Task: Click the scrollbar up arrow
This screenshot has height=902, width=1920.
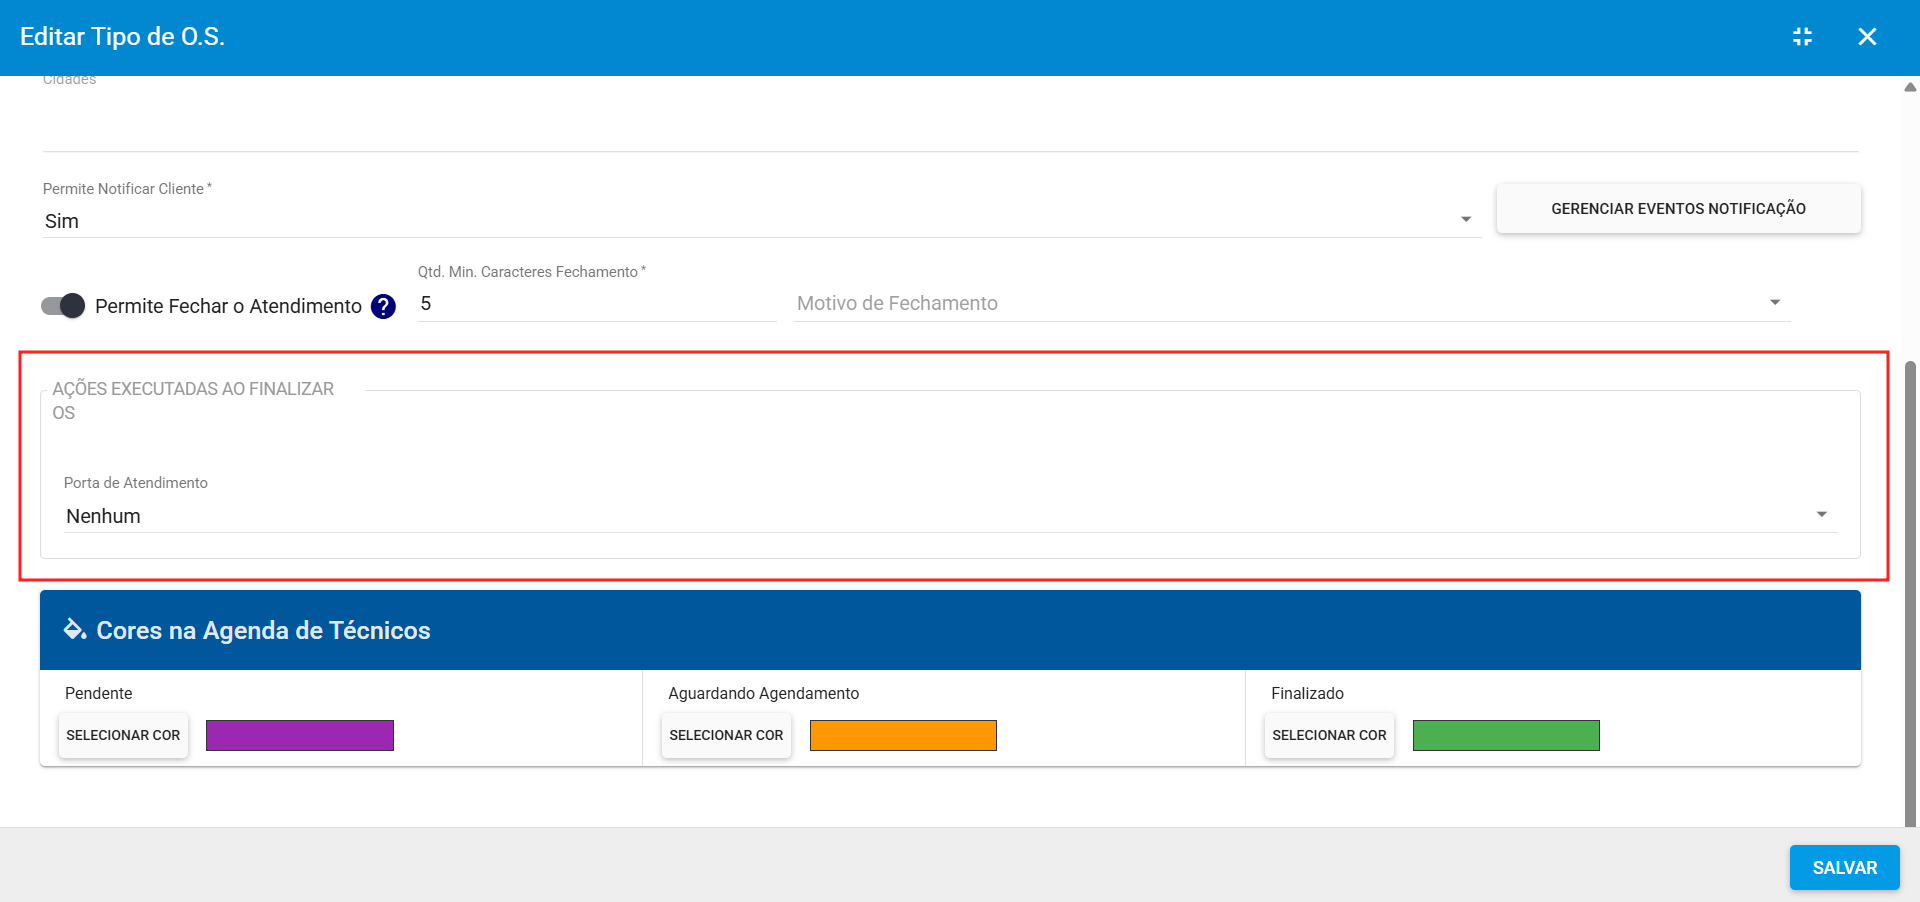Action: (x=1910, y=88)
